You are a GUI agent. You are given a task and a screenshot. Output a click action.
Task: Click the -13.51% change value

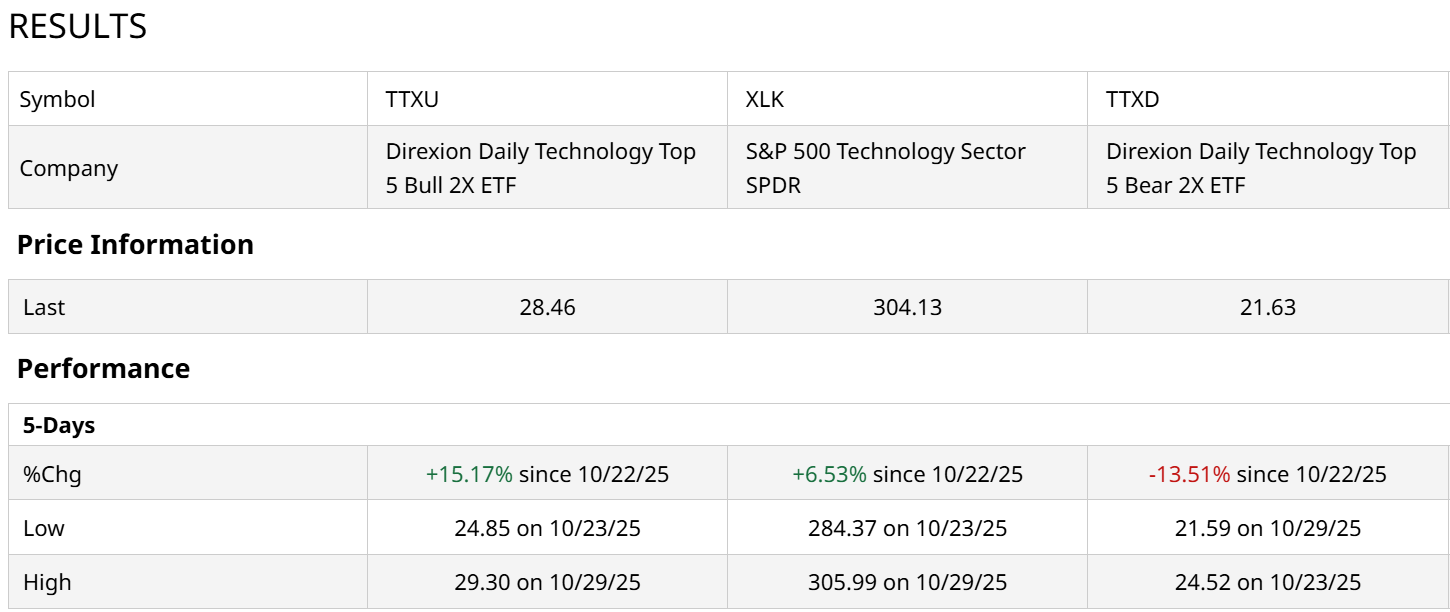(x=1189, y=474)
